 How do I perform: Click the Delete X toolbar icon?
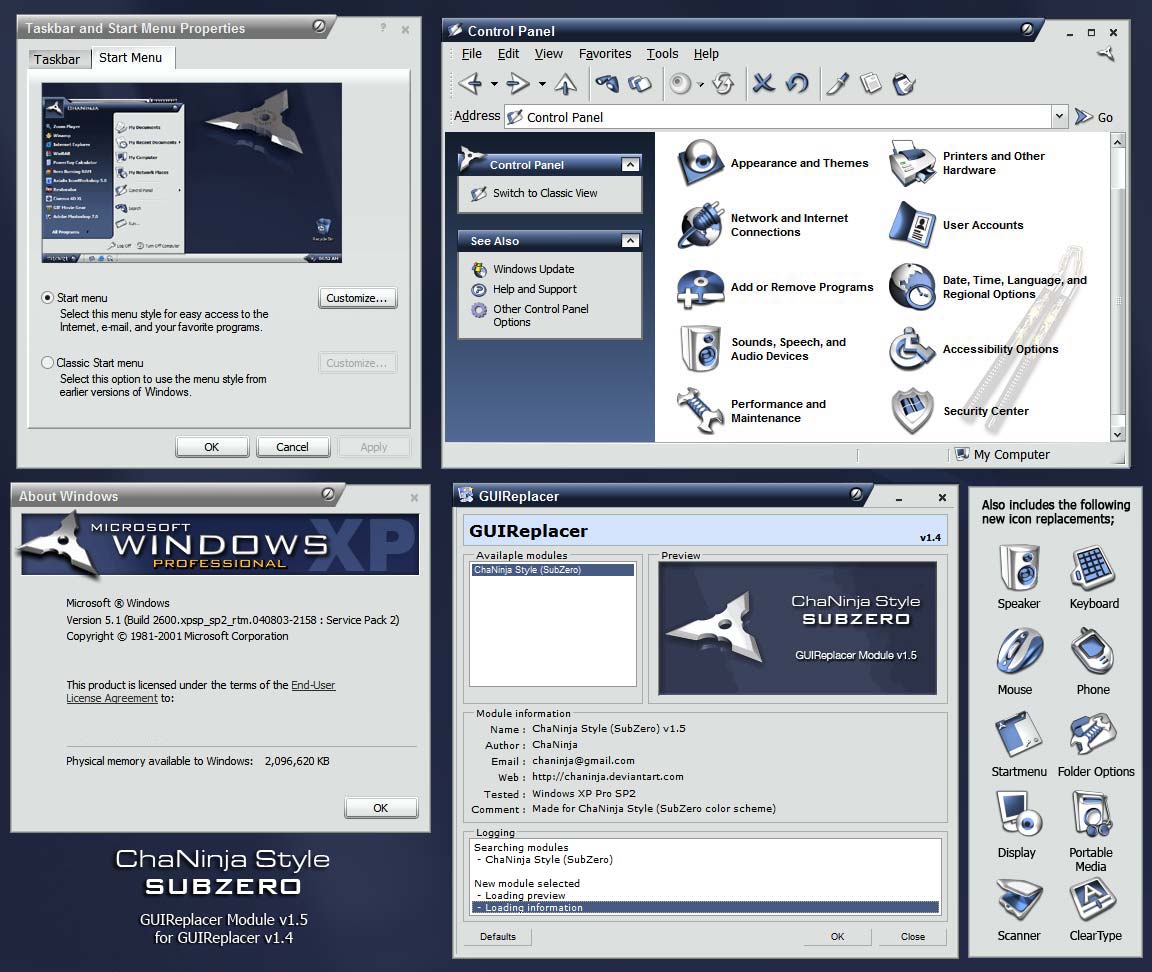[x=763, y=83]
